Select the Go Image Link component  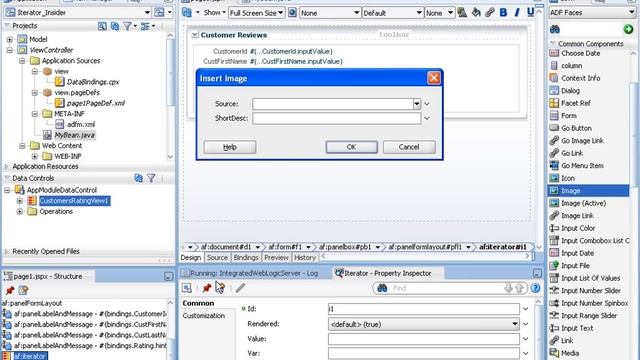(582, 141)
